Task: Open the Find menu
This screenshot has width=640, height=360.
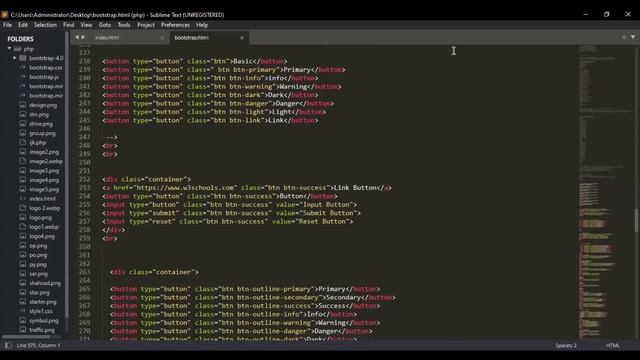Action: [x=69, y=25]
